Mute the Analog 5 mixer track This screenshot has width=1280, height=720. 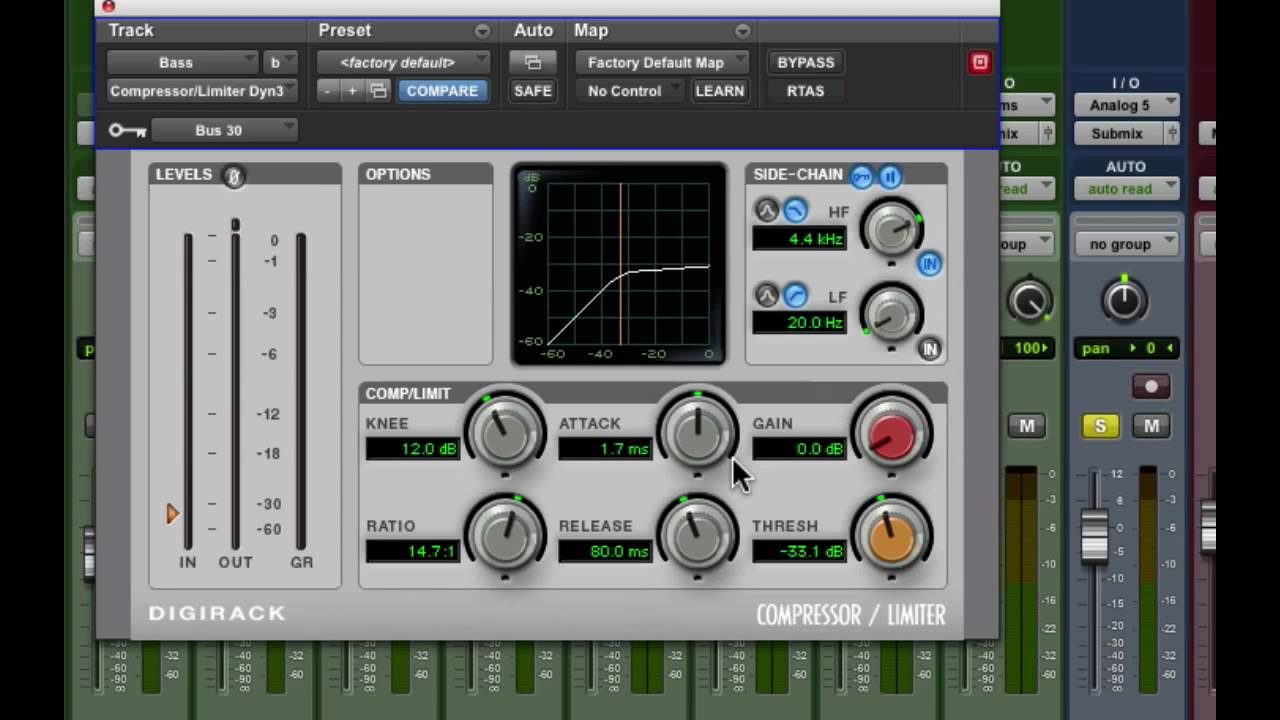(x=1151, y=426)
